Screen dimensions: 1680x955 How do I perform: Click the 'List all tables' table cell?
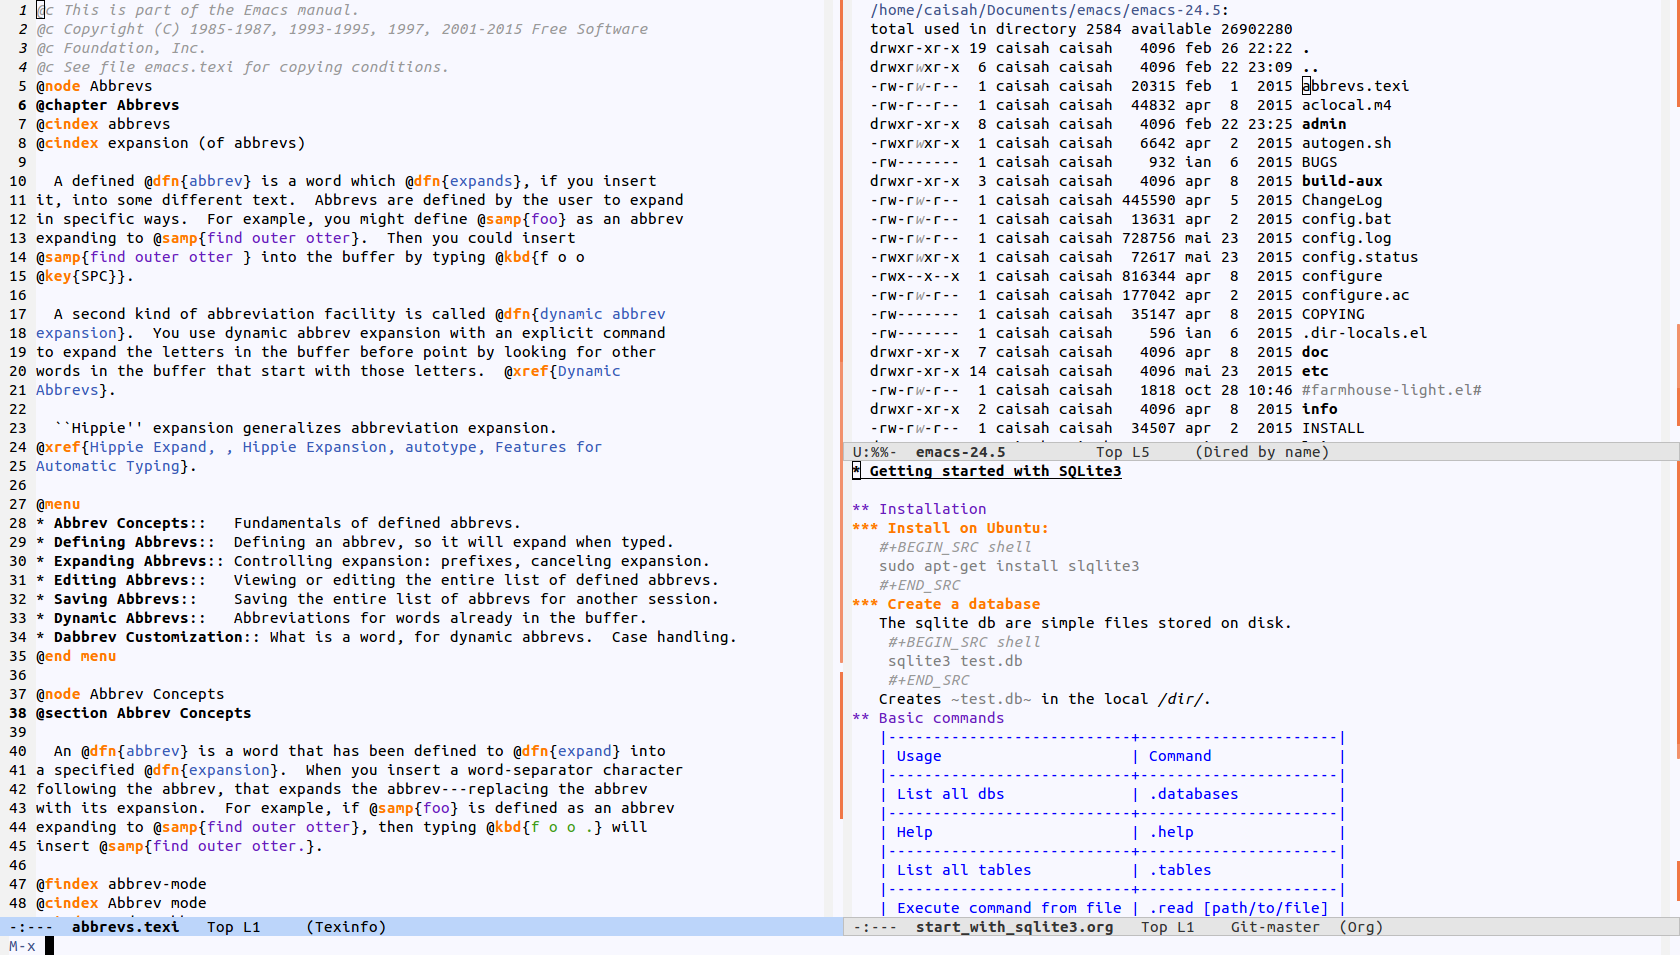coord(964,870)
